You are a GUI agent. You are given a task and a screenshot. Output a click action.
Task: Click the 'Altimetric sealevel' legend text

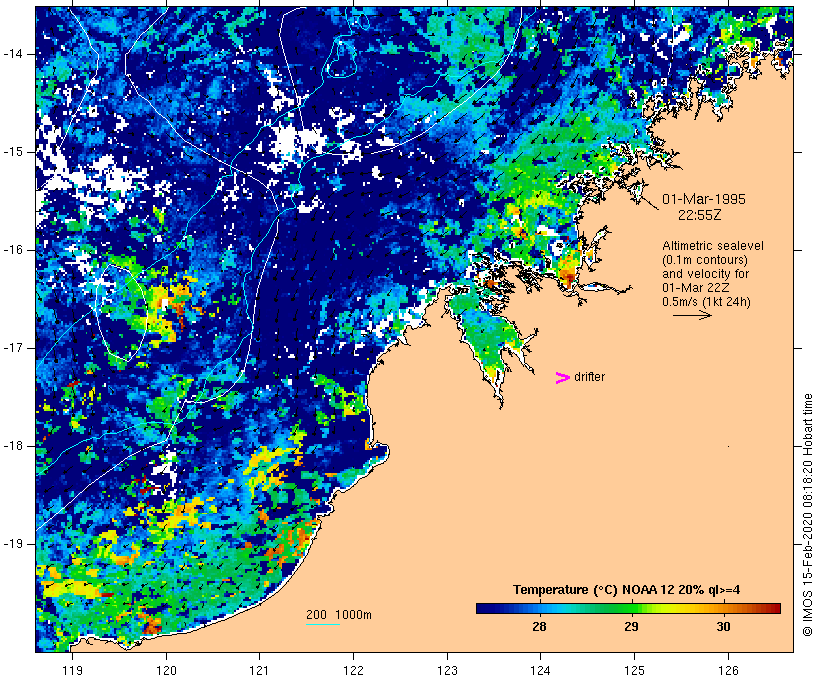(x=713, y=246)
